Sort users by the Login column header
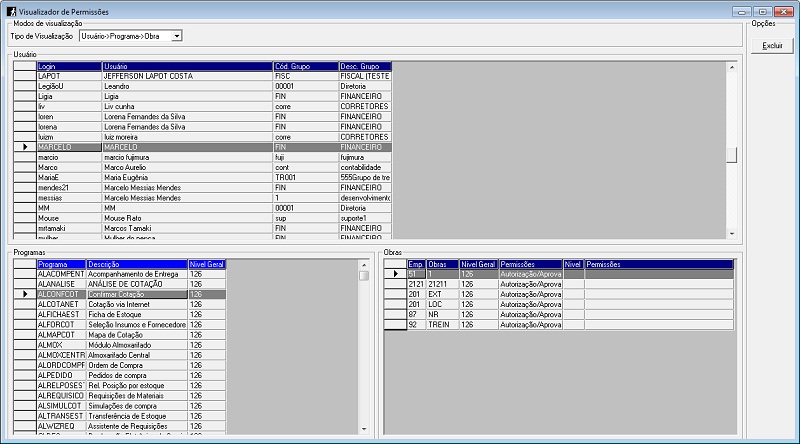The image size is (800, 444). (69, 66)
